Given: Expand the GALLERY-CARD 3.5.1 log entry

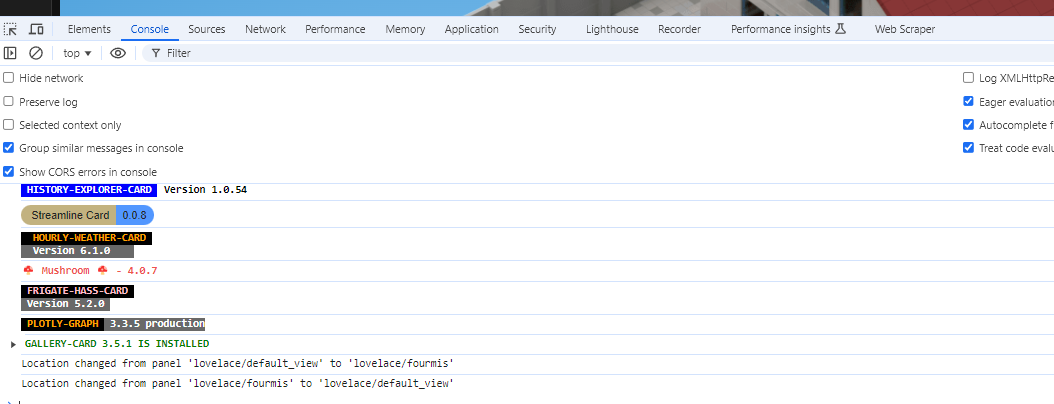Looking at the screenshot, I should (x=13, y=344).
